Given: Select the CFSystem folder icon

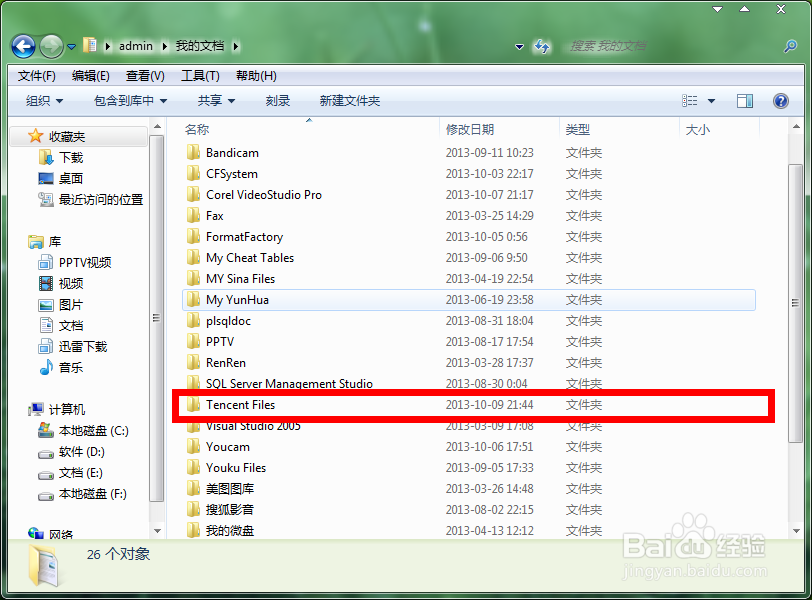Looking at the screenshot, I should click(193, 173).
